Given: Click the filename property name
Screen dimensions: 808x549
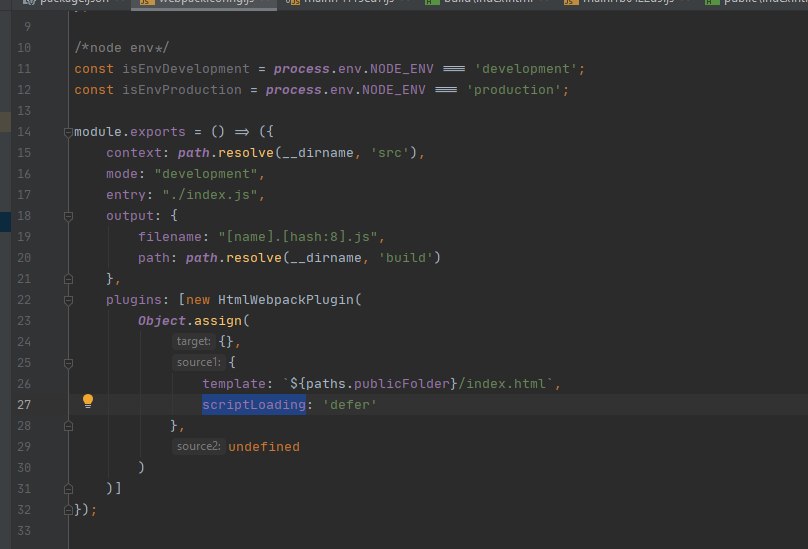Looking at the screenshot, I should pos(170,237).
